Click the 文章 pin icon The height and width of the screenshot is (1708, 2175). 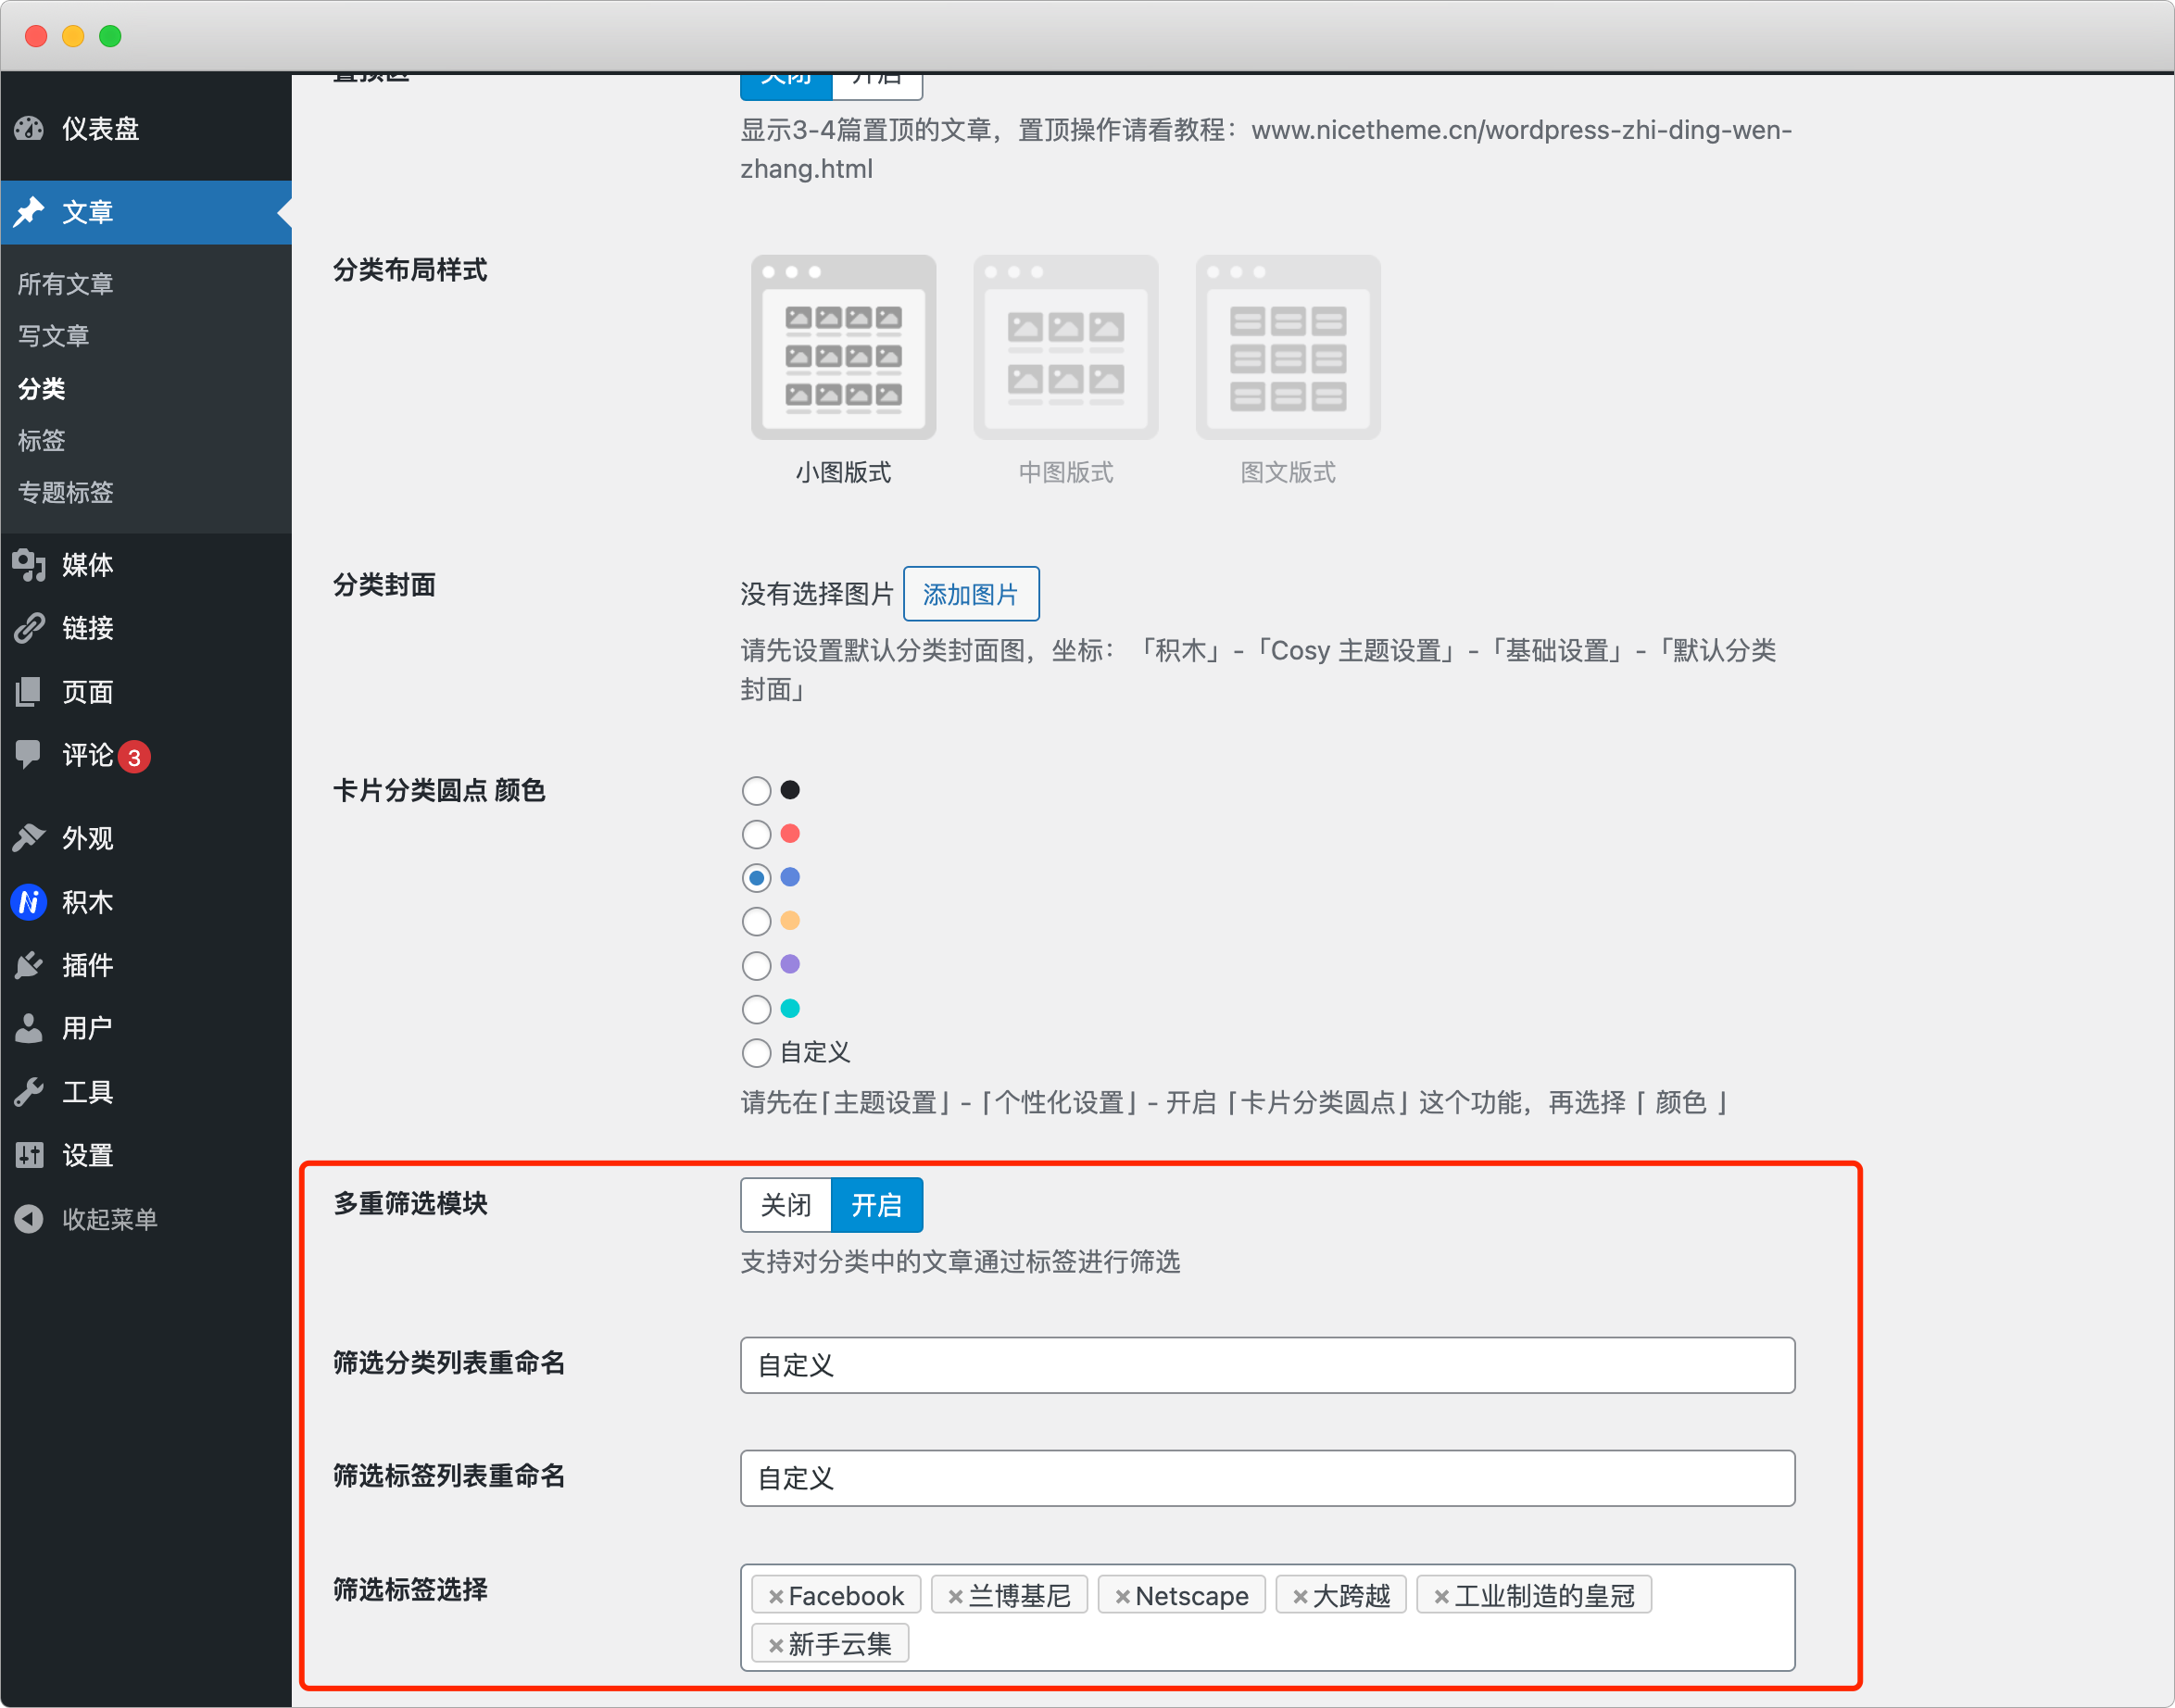click(x=29, y=212)
